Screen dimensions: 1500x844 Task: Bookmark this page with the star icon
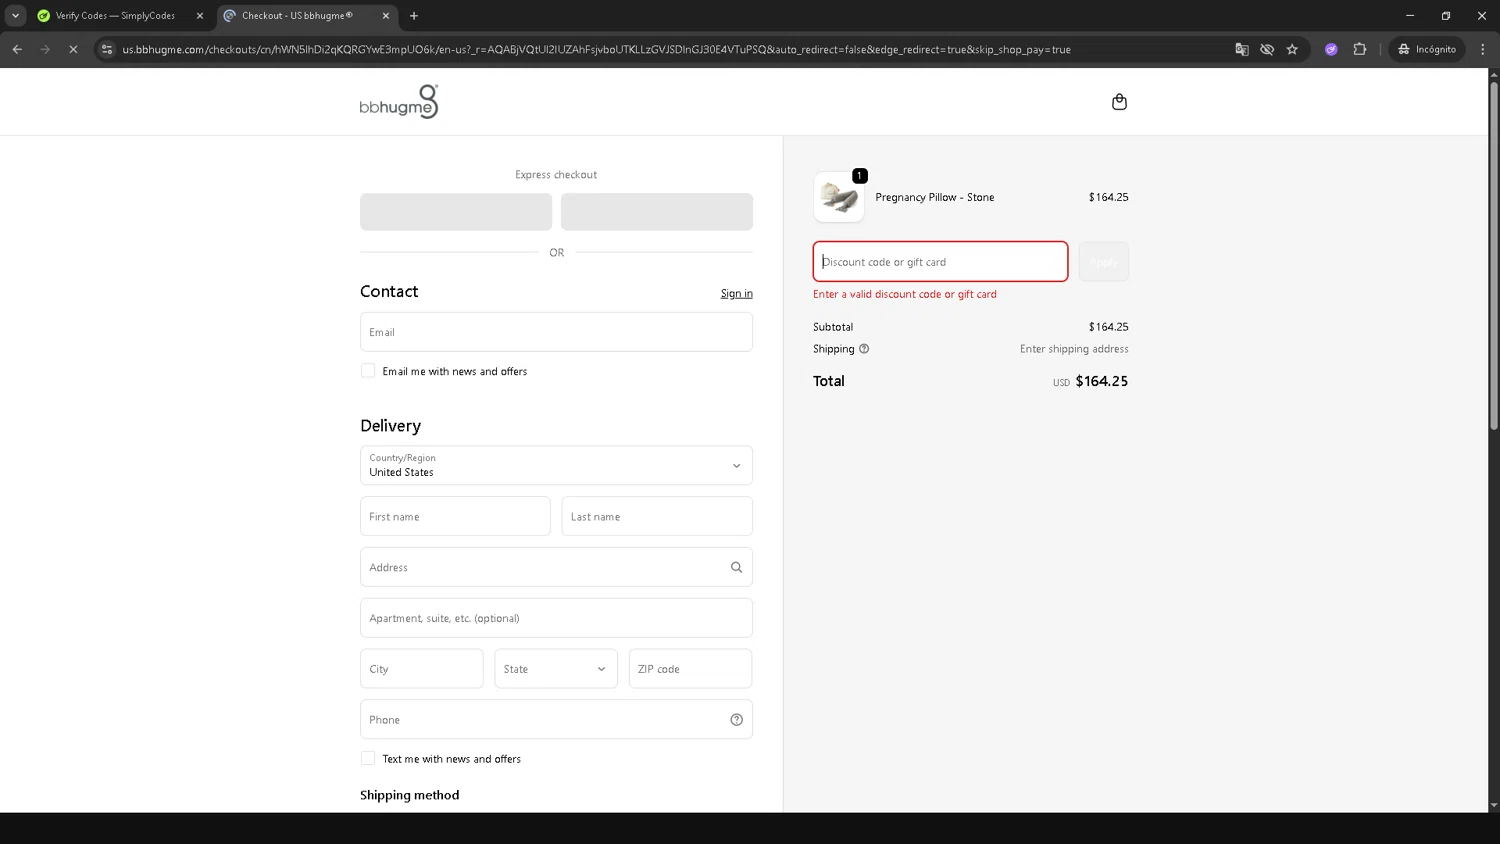click(x=1292, y=49)
